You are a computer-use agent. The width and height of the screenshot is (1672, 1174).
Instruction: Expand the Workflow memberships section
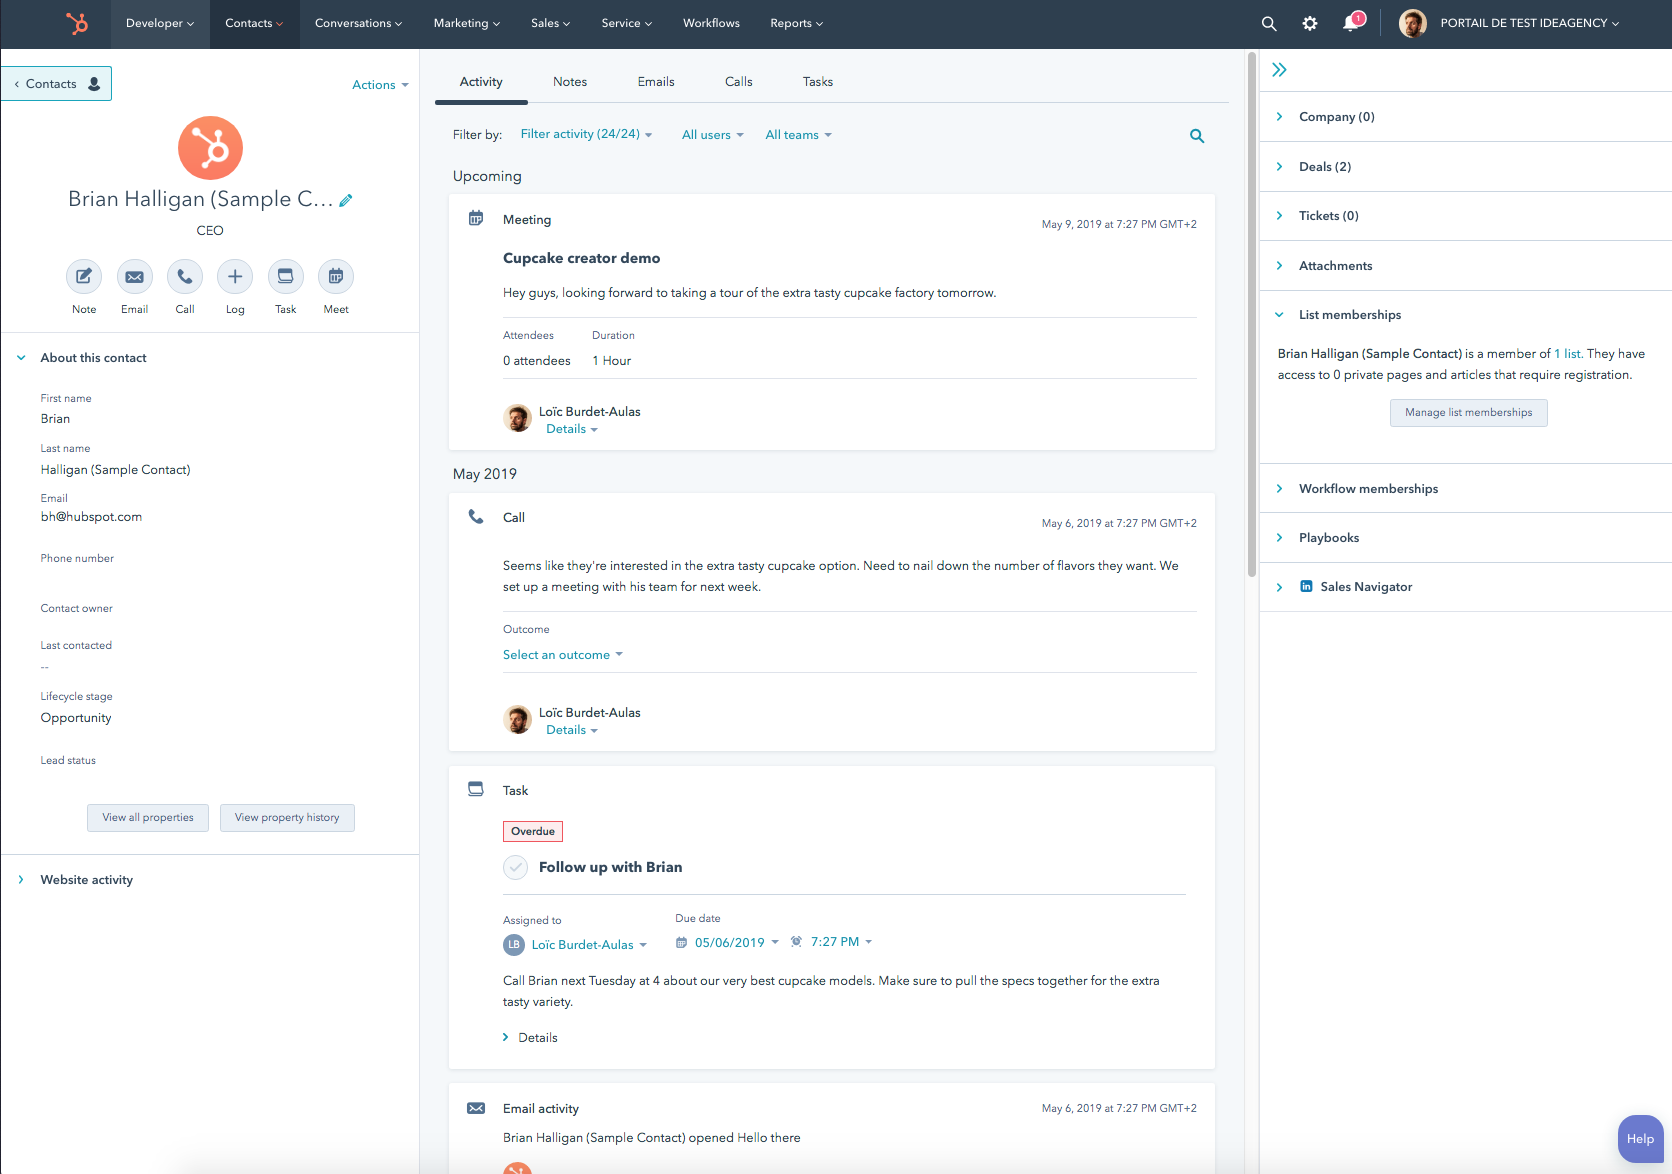(1358, 489)
